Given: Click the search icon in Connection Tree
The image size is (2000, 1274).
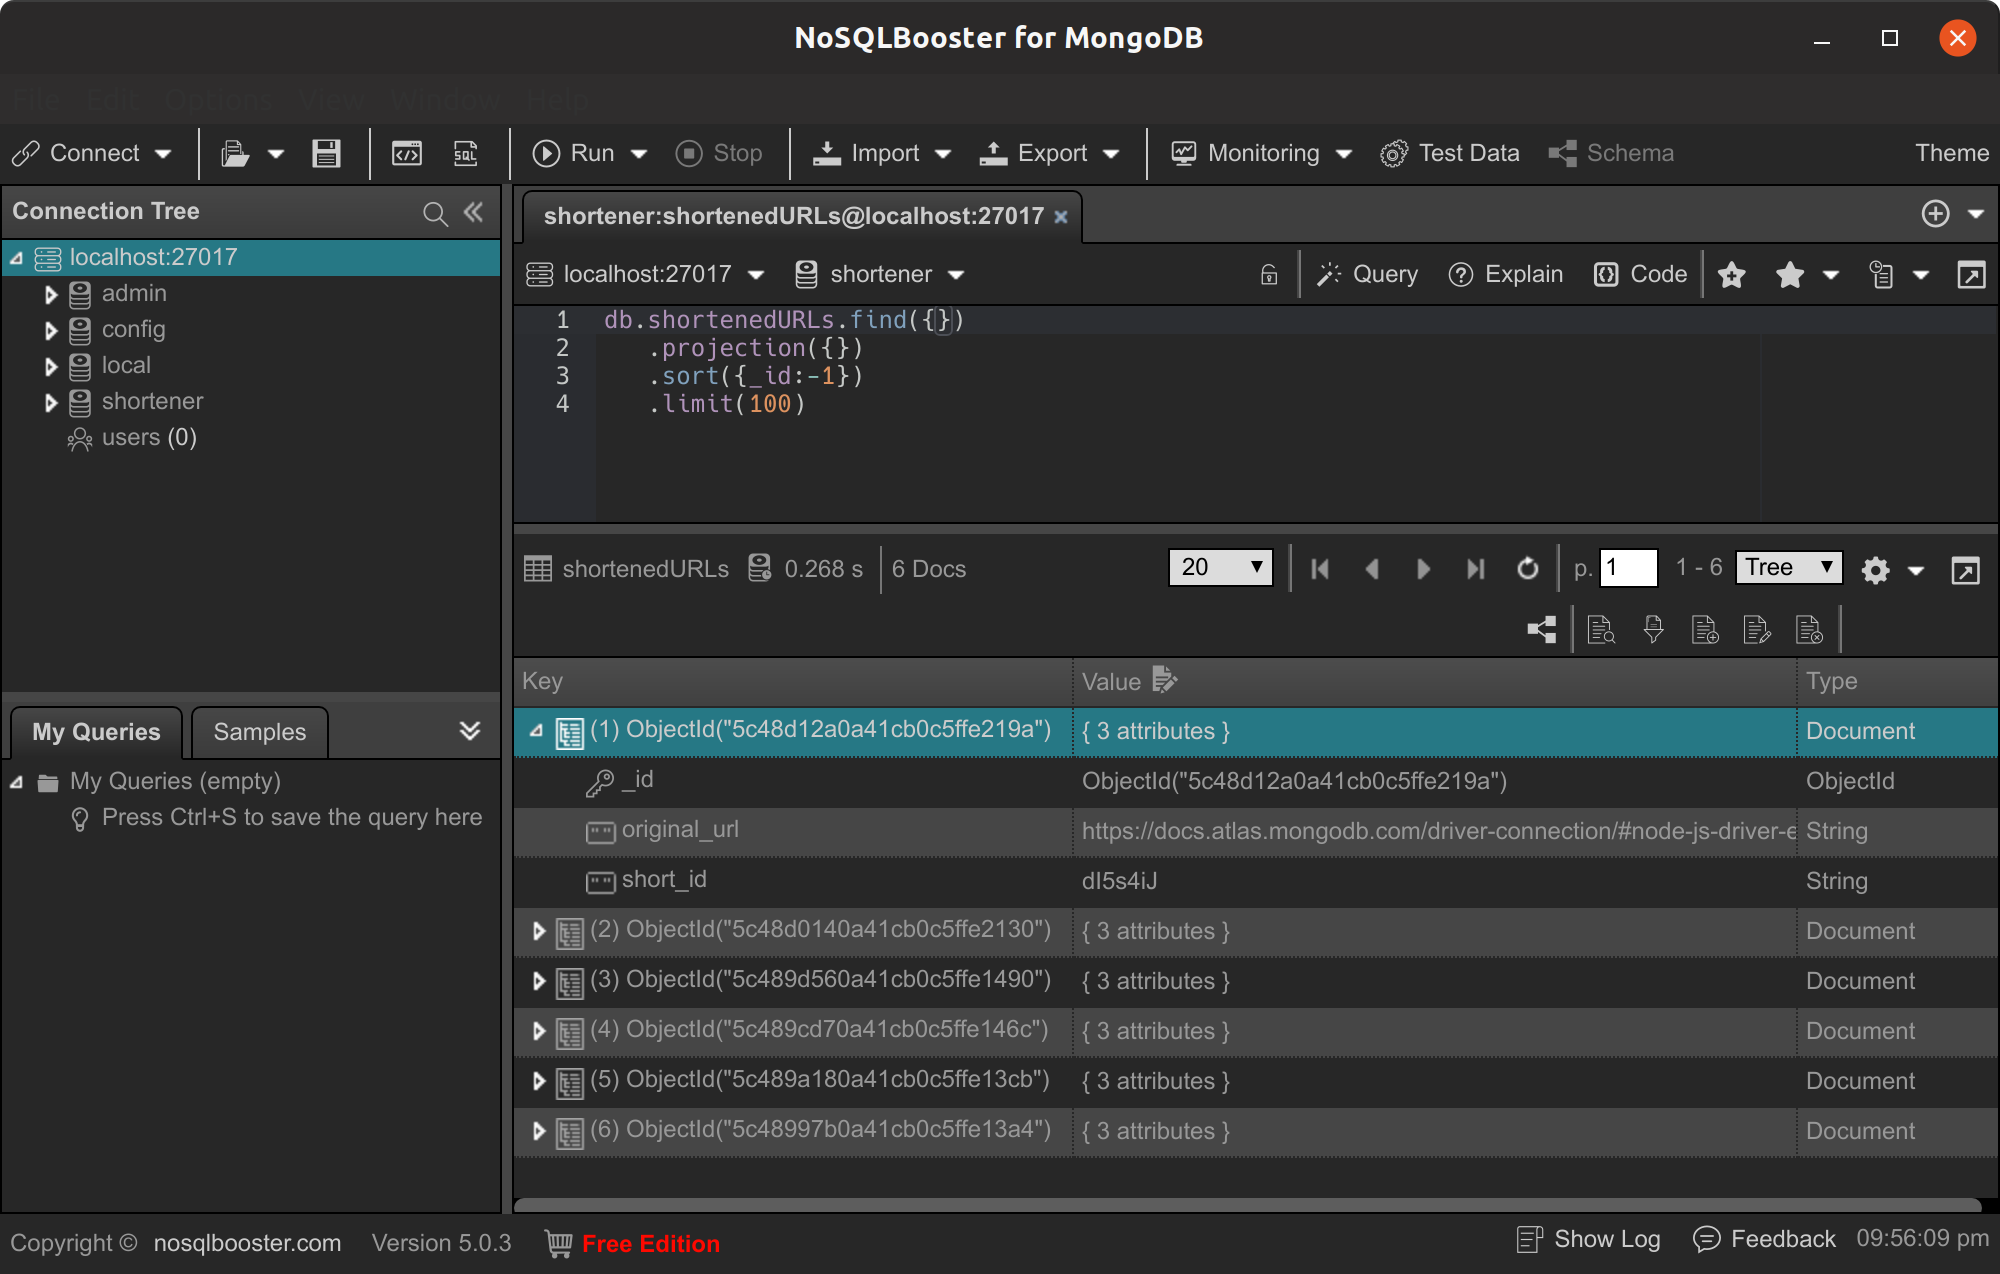Looking at the screenshot, I should pos(435,213).
